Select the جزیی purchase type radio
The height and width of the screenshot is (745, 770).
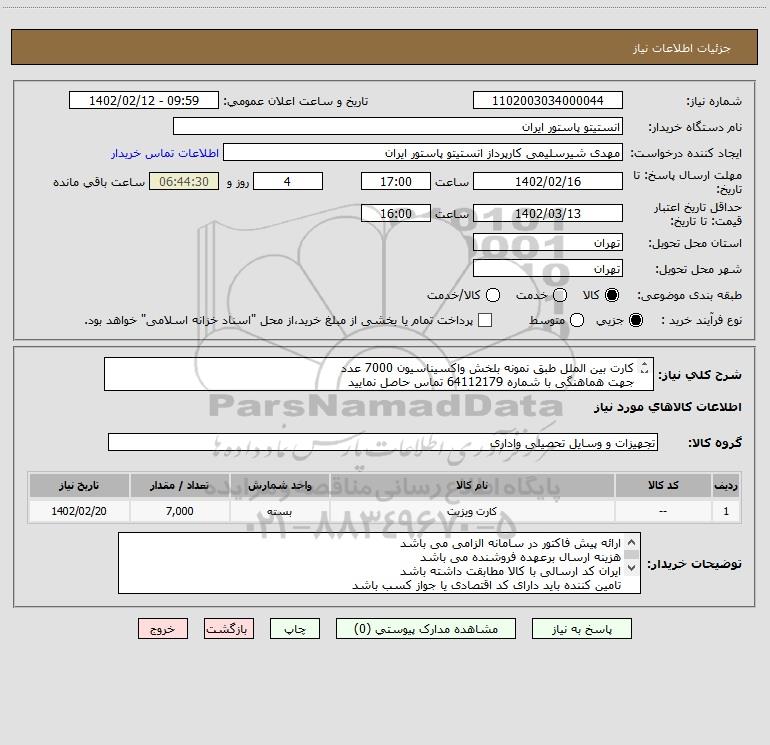tap(636, 320)
